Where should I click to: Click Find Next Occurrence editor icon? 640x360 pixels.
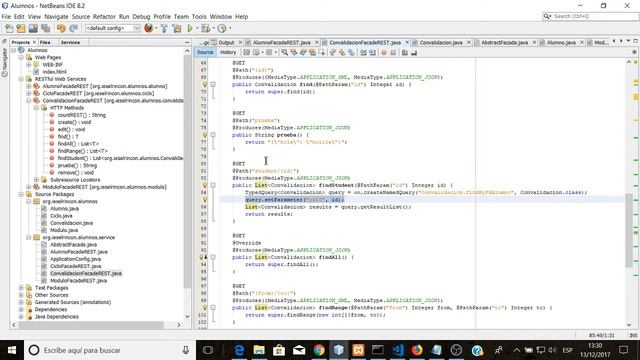303,52
